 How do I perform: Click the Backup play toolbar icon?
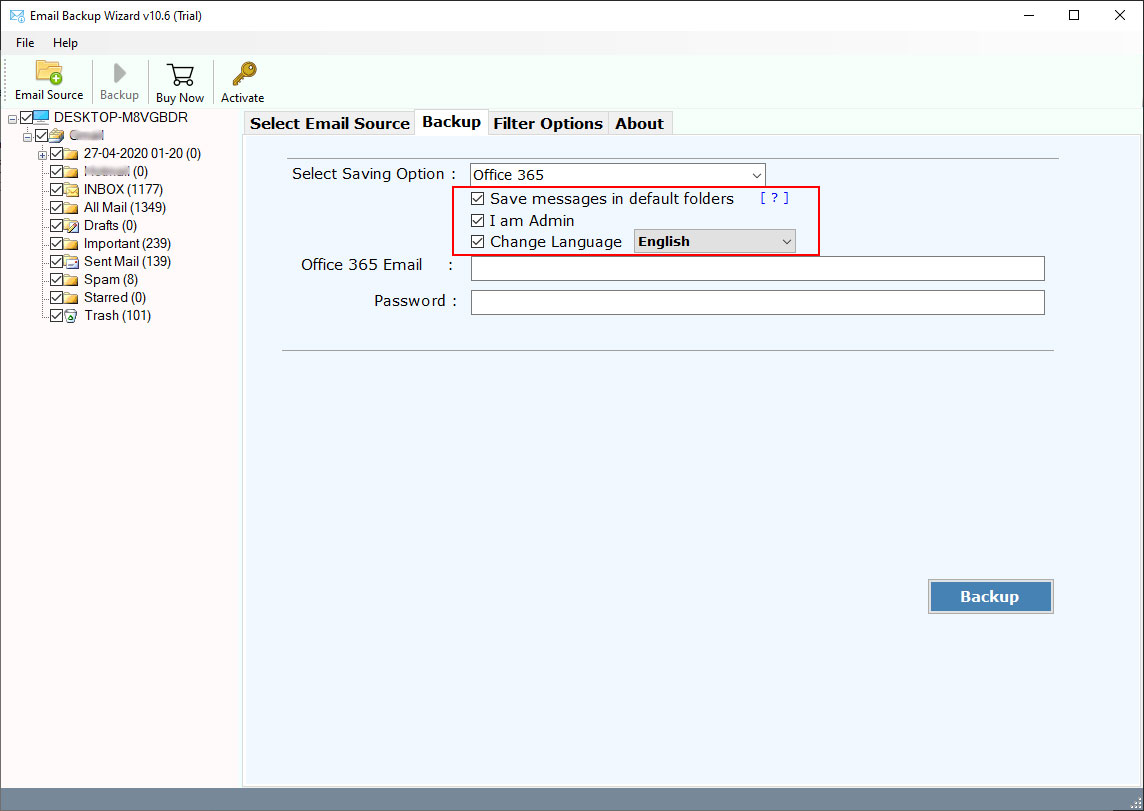[120, 73]
